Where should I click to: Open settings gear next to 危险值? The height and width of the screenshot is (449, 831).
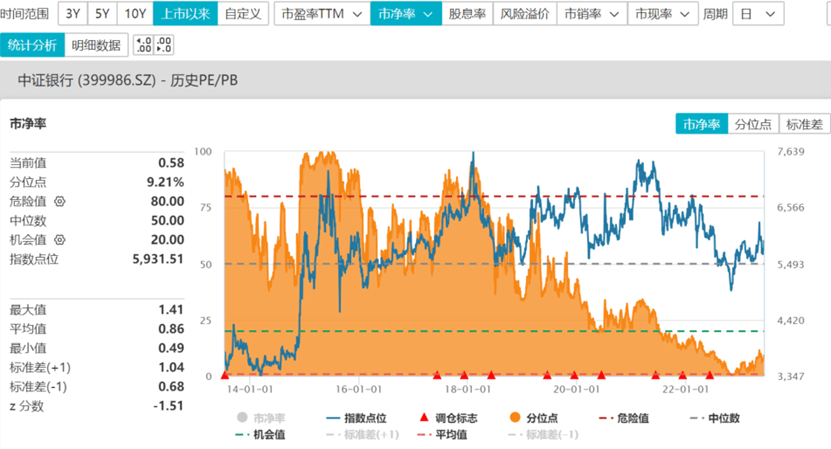pyautogui.click(x=60, y=201)
